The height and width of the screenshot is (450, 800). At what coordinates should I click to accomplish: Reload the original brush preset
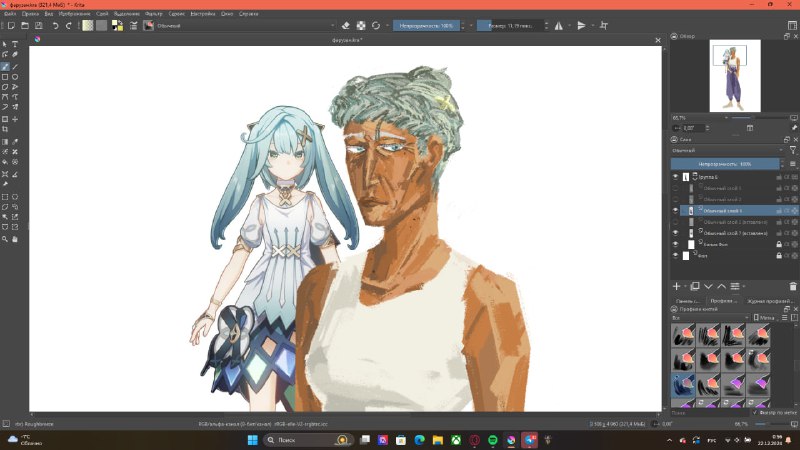[376, 26]
